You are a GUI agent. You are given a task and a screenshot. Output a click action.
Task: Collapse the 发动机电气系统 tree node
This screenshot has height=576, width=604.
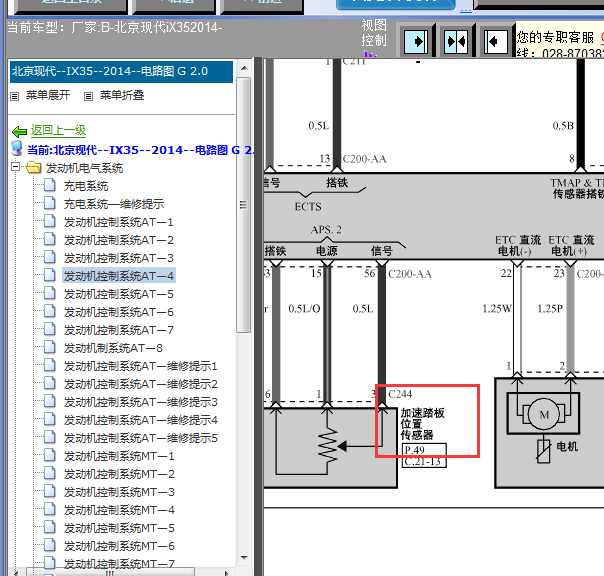pyautogui.click(x=15, y=167)
